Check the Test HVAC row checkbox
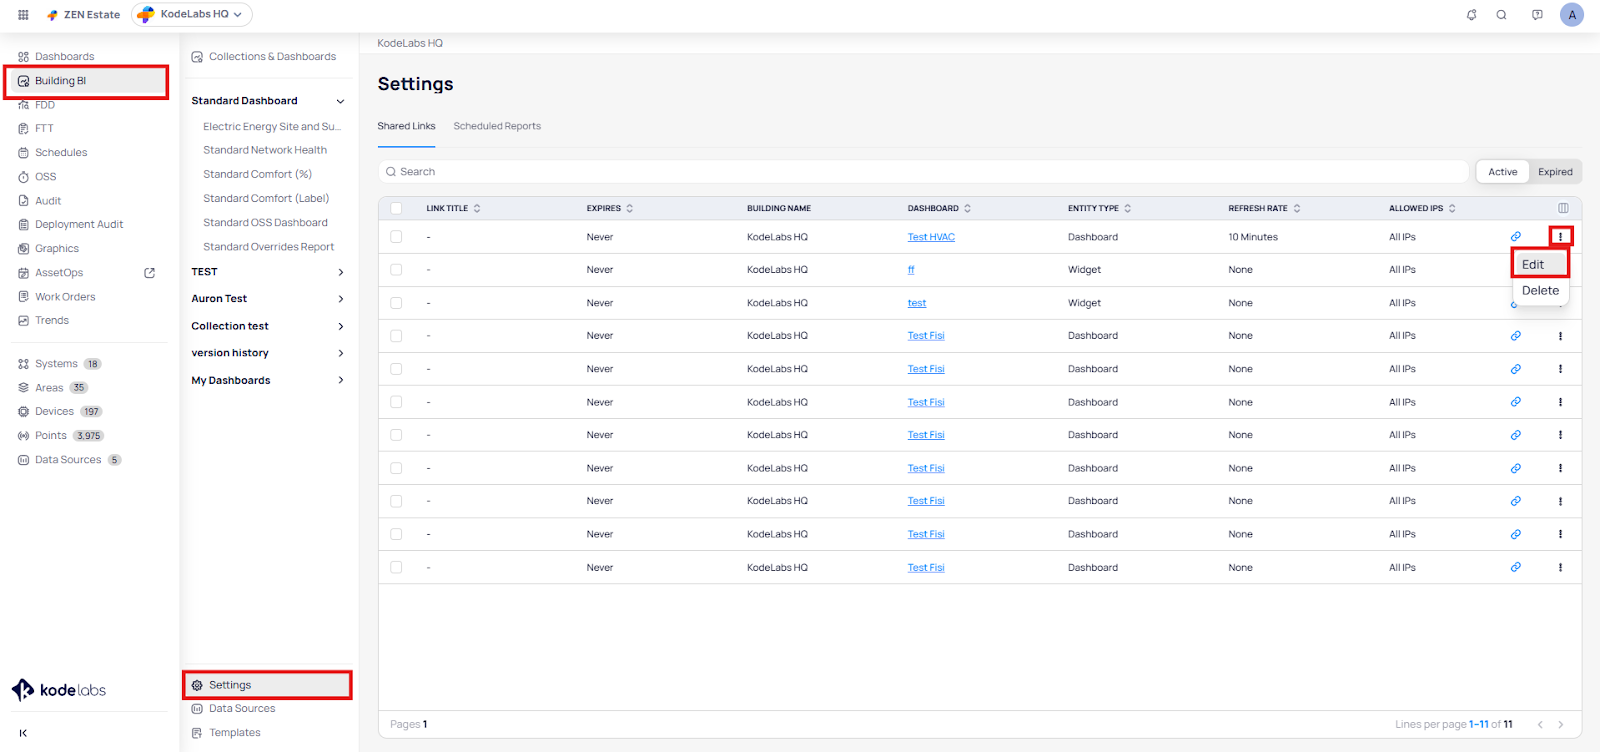 396,237
